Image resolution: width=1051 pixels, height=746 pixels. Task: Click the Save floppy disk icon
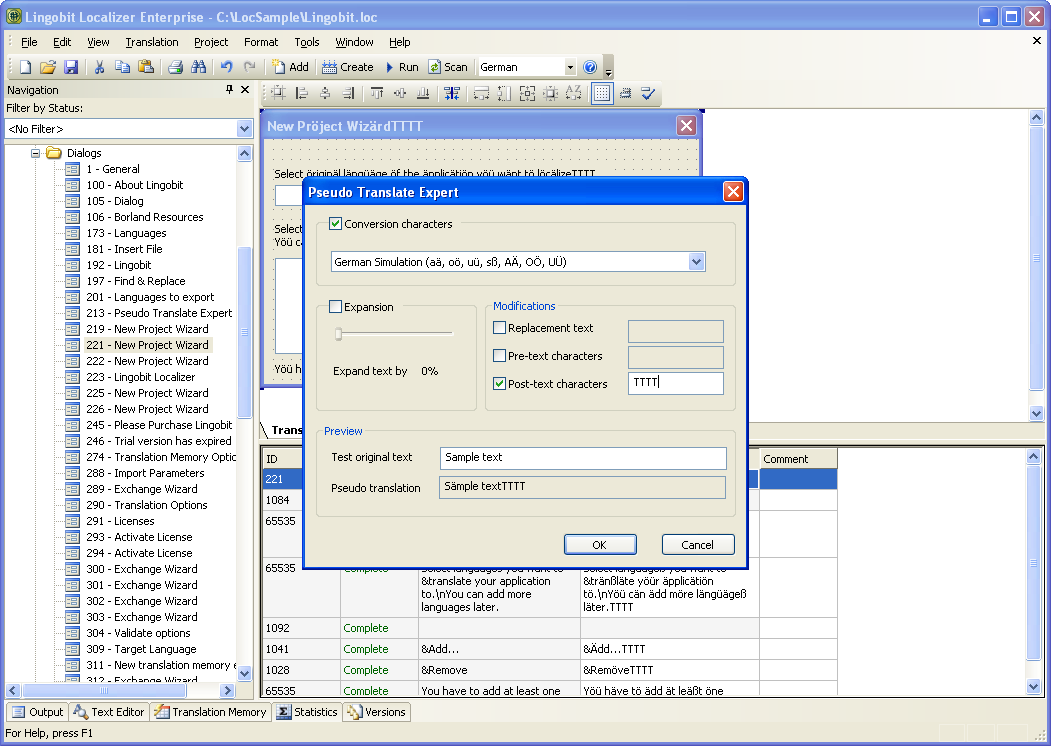[x=70, y=67]
